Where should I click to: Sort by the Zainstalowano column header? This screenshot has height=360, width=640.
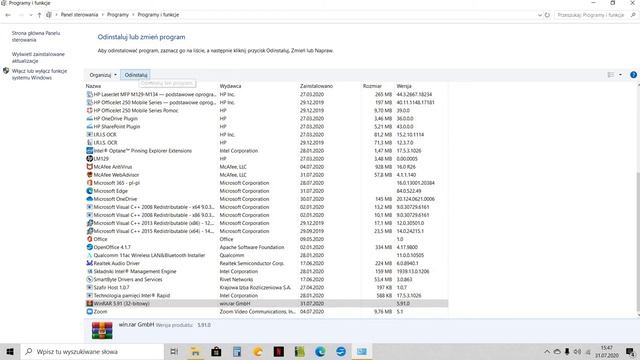[316, 86]
